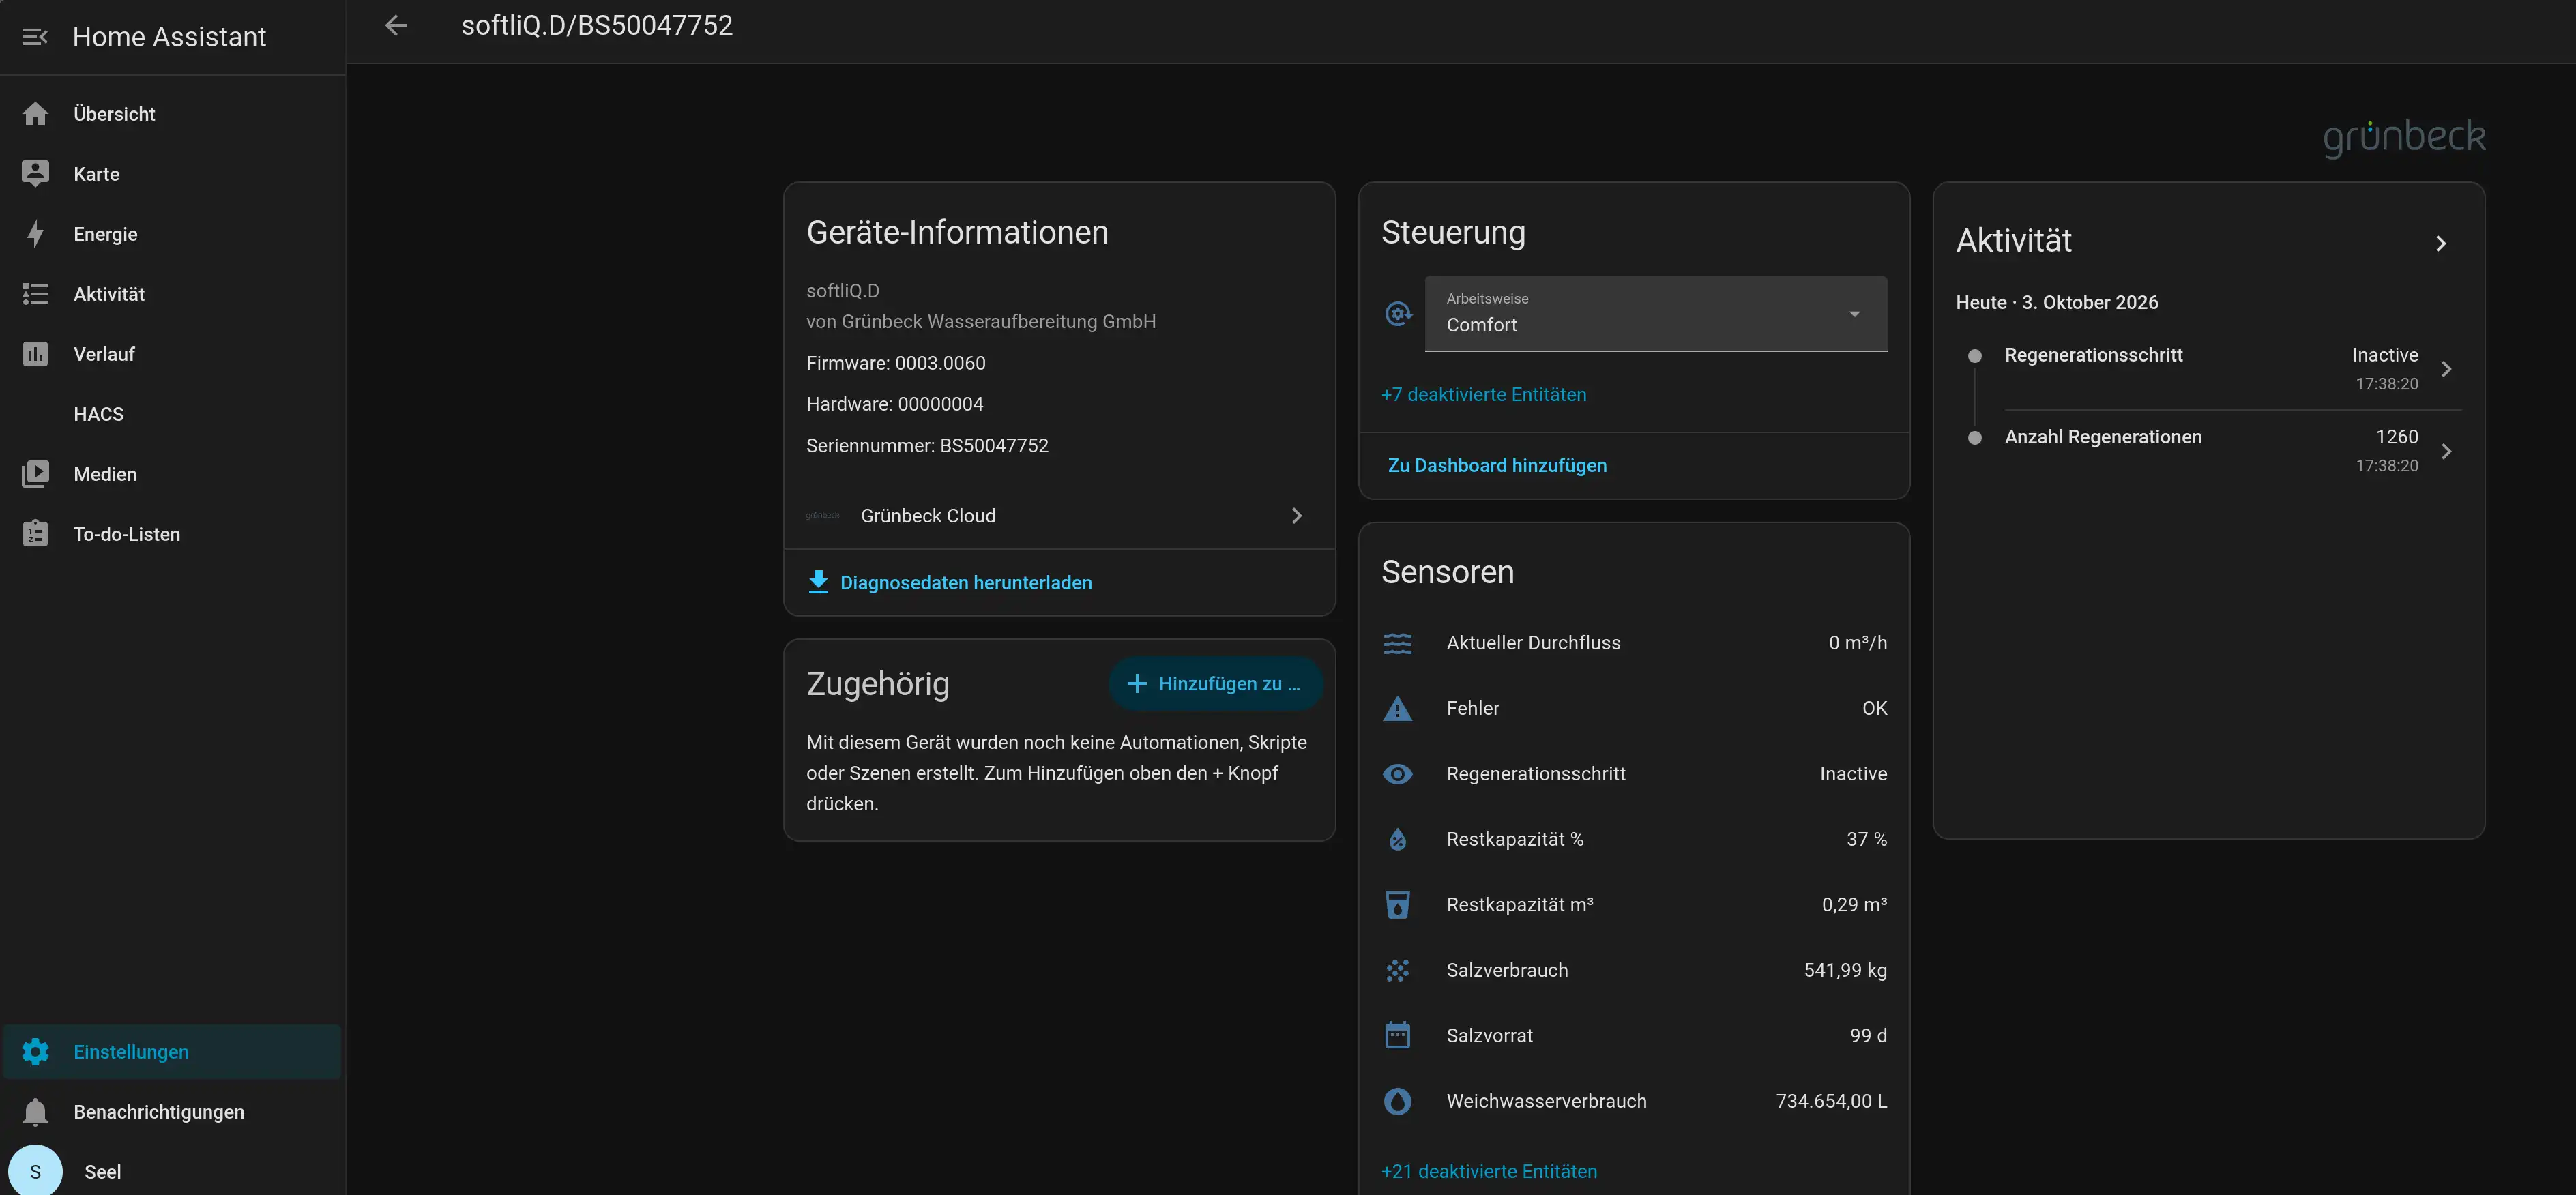The height and width of the screenshot is (1195, 2576).
Task: Open the Grünbeck Cloud integration row
Action: coord(1059,516)
